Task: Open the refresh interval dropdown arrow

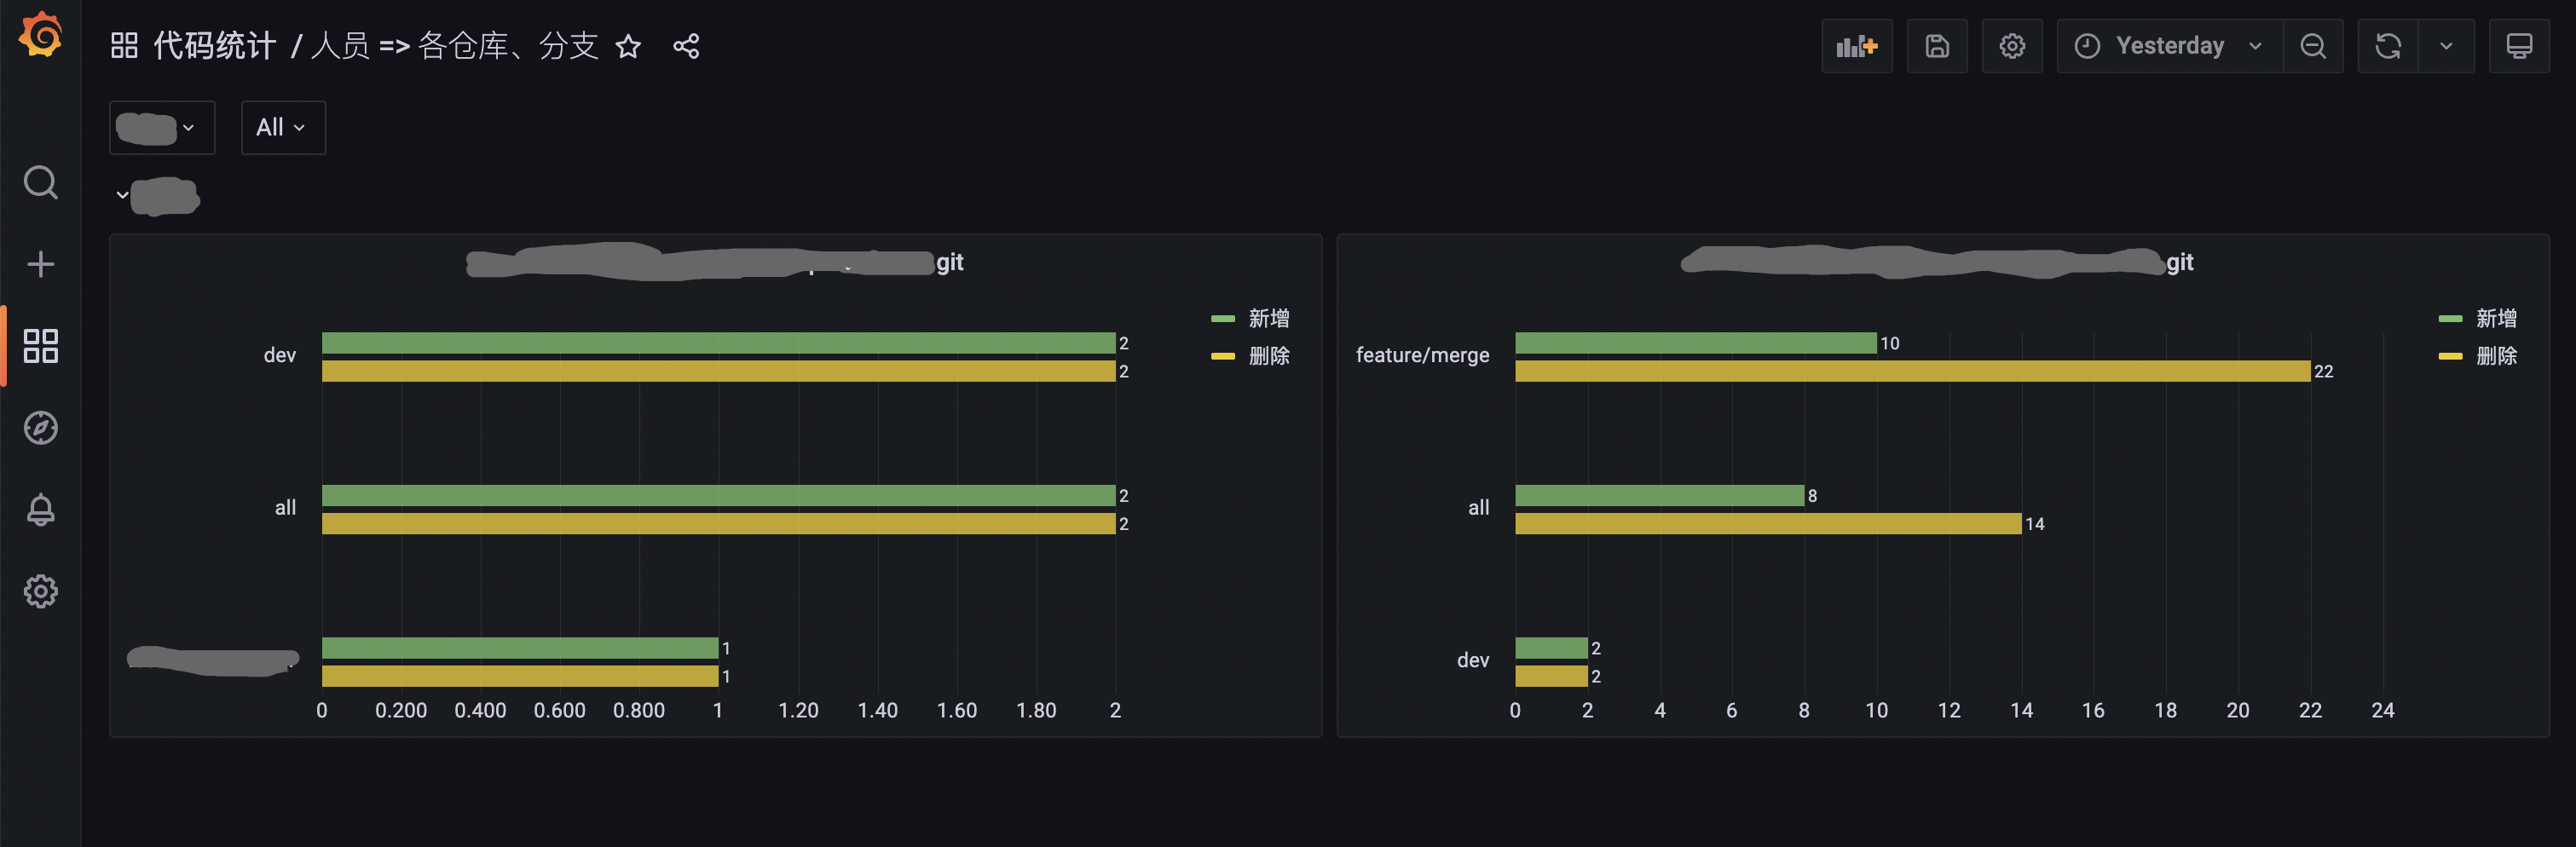Action: 2446,46
